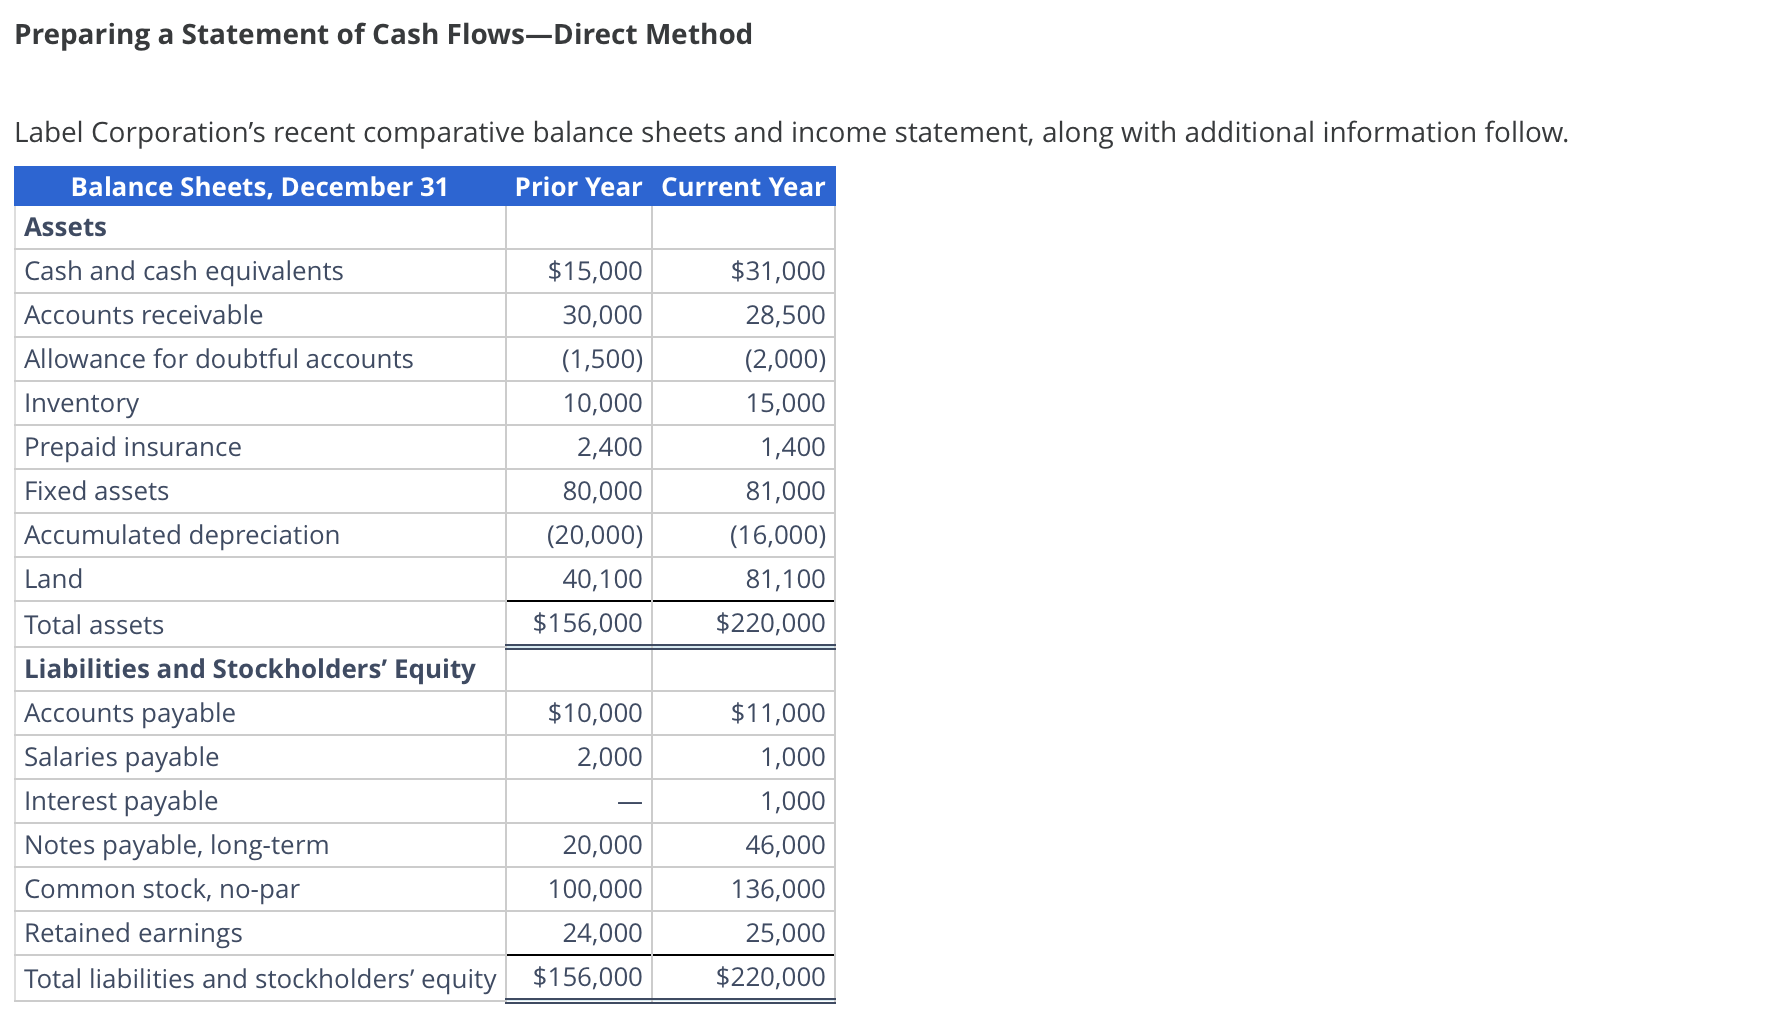
Task: Select the Land value 81,100
Action: coord(788,578)
